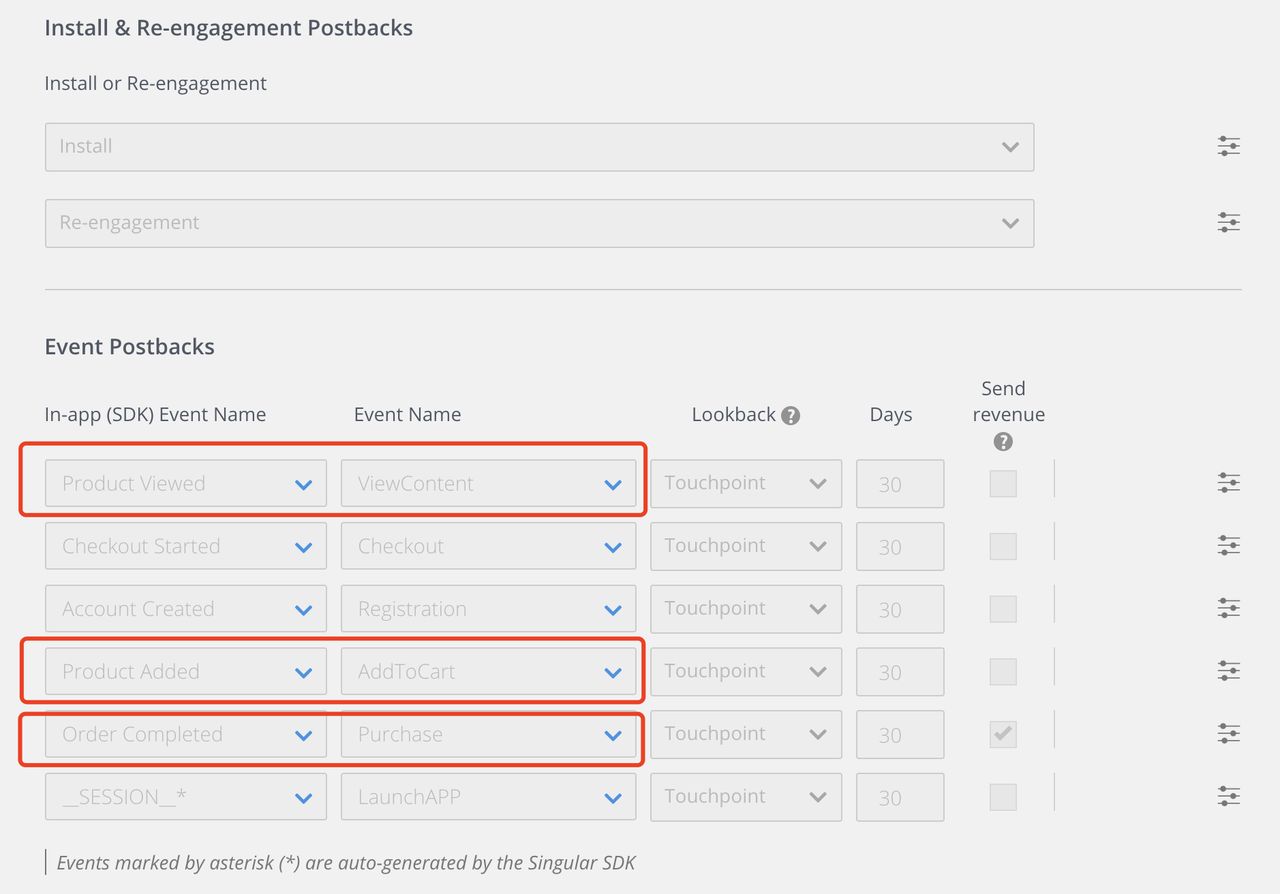Open advanced settings for the Install postback
This screenshot has height=894, width=1280.
click(1228, 146)
